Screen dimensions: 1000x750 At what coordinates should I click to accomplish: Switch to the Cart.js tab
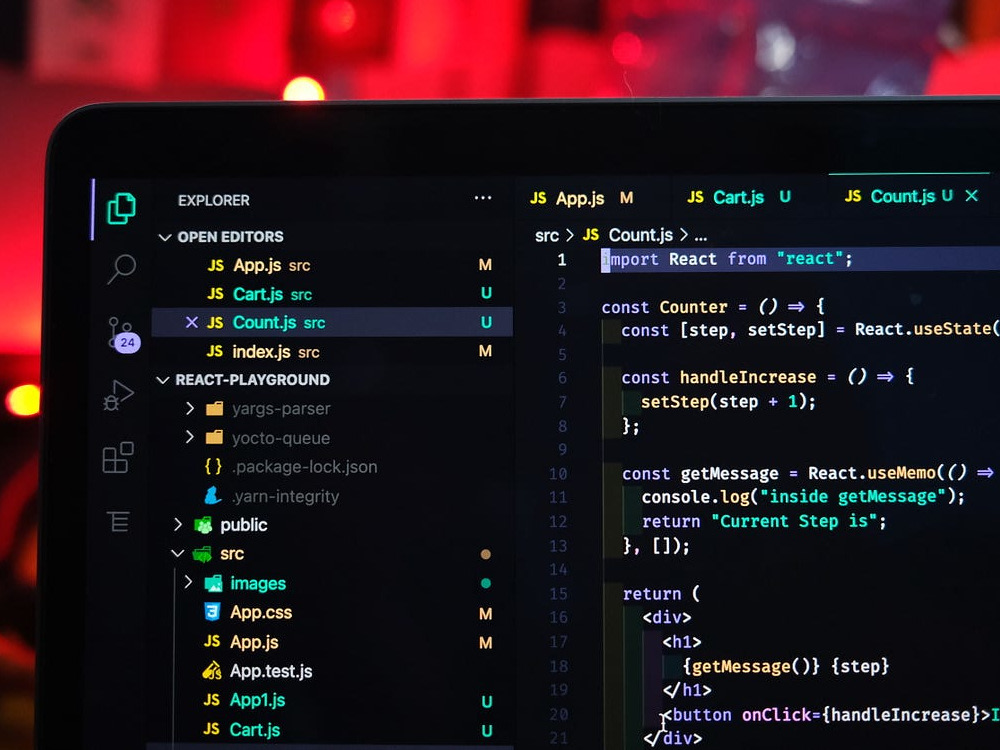coord(739,197)
